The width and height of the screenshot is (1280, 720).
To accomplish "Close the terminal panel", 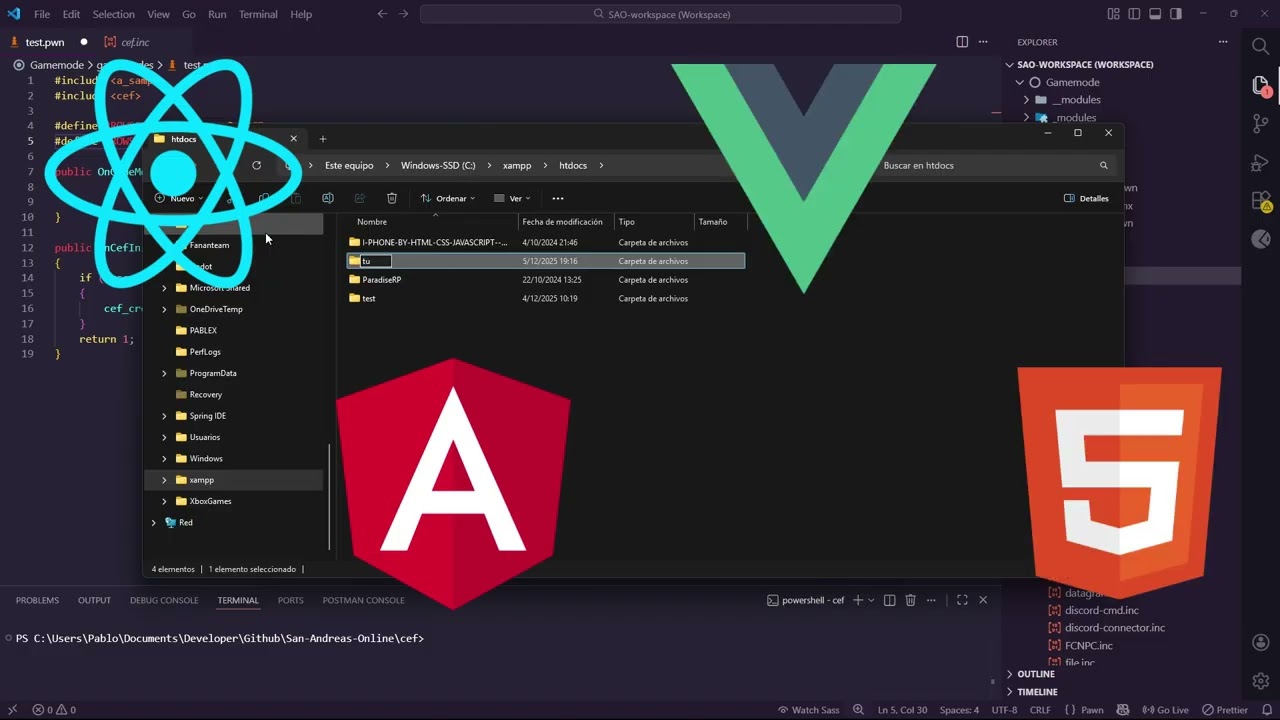I will click(x=983, y=600).
